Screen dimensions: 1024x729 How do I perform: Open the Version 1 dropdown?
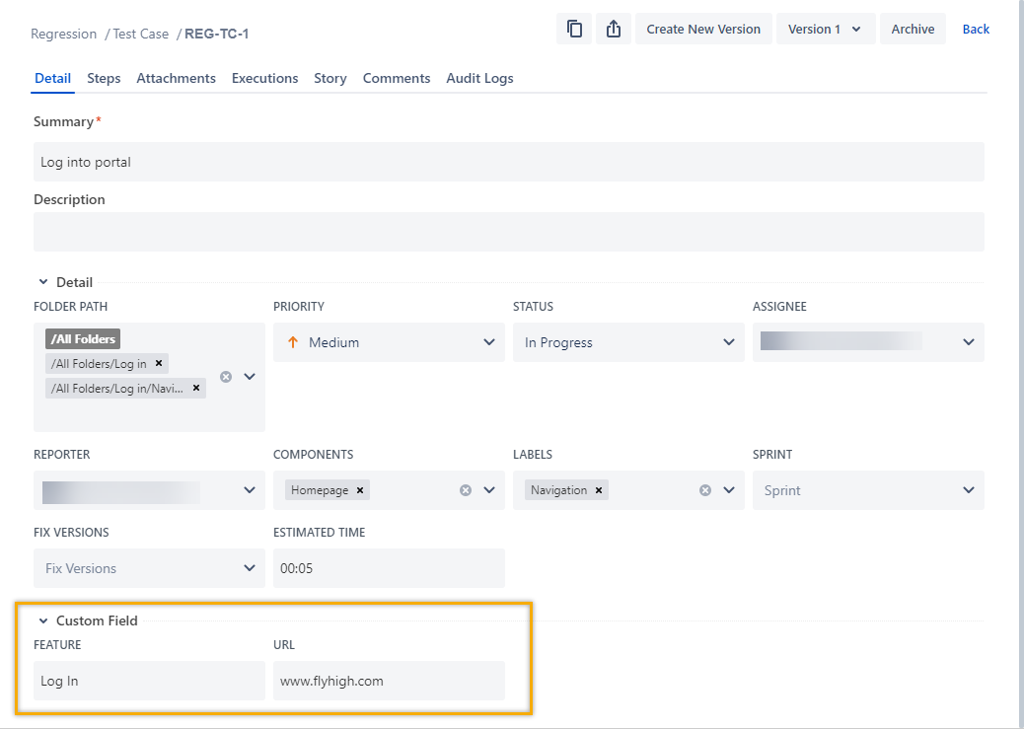(825, 29)
